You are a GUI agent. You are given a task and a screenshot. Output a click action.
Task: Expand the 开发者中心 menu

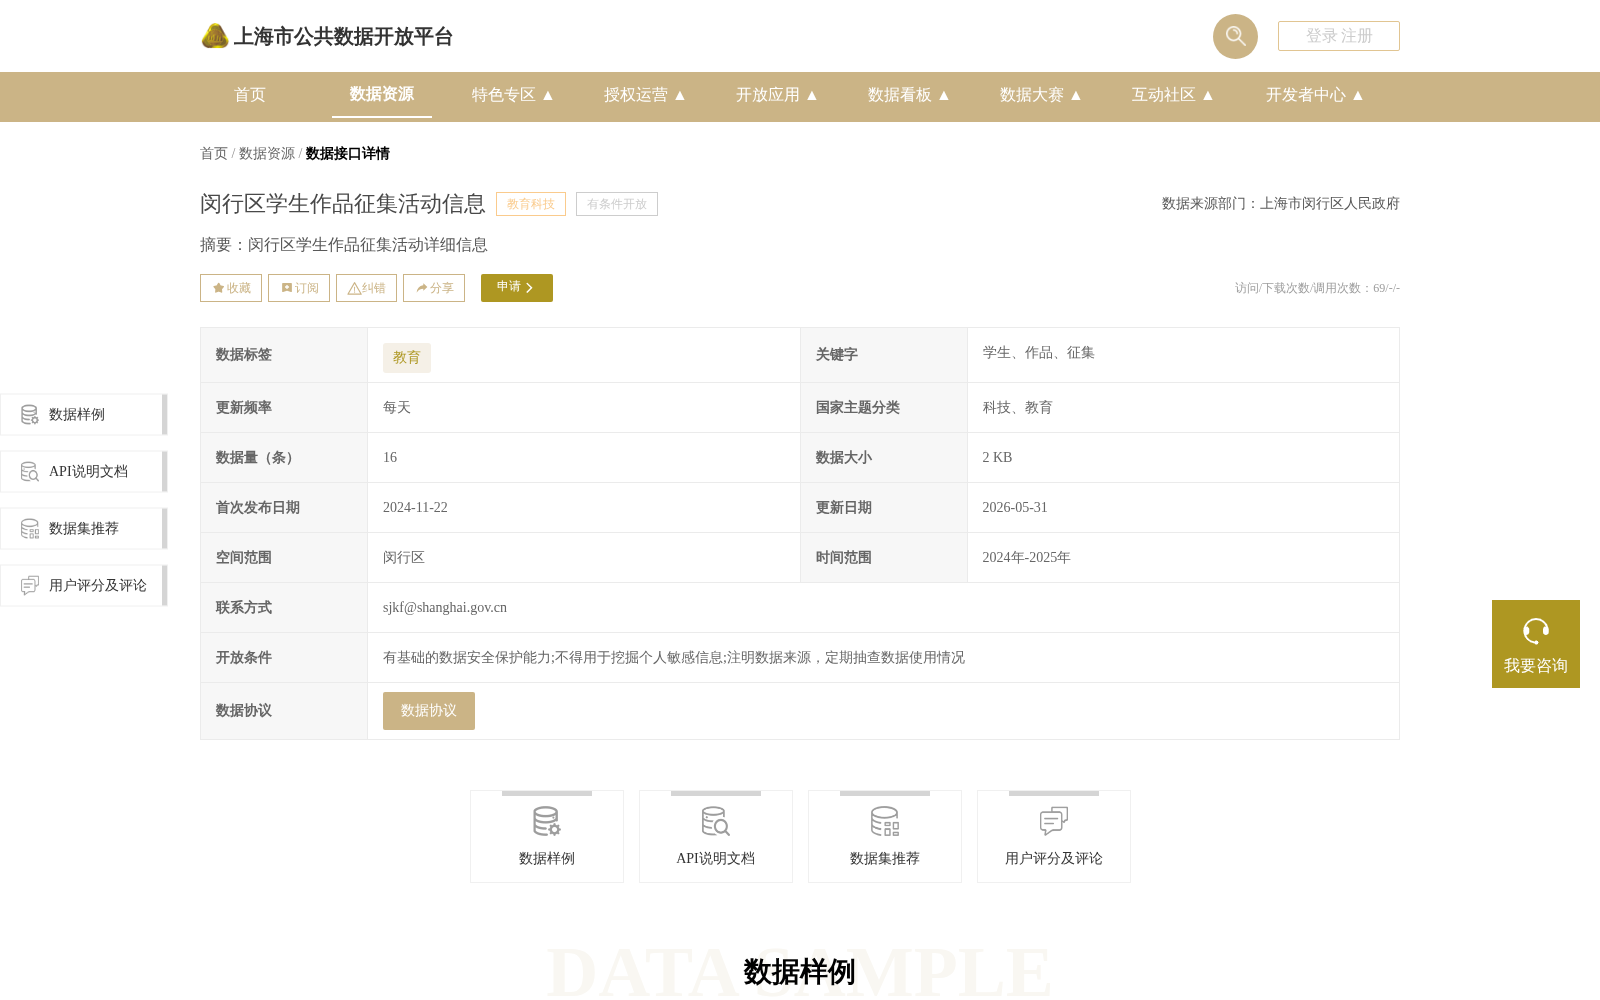click(x=1315, y=95)
